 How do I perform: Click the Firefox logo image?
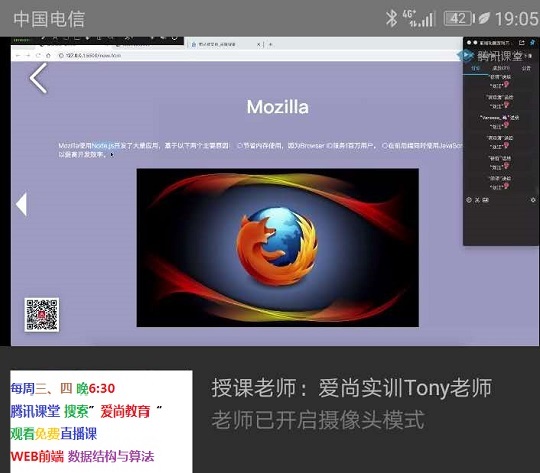(x=278, y=247)
